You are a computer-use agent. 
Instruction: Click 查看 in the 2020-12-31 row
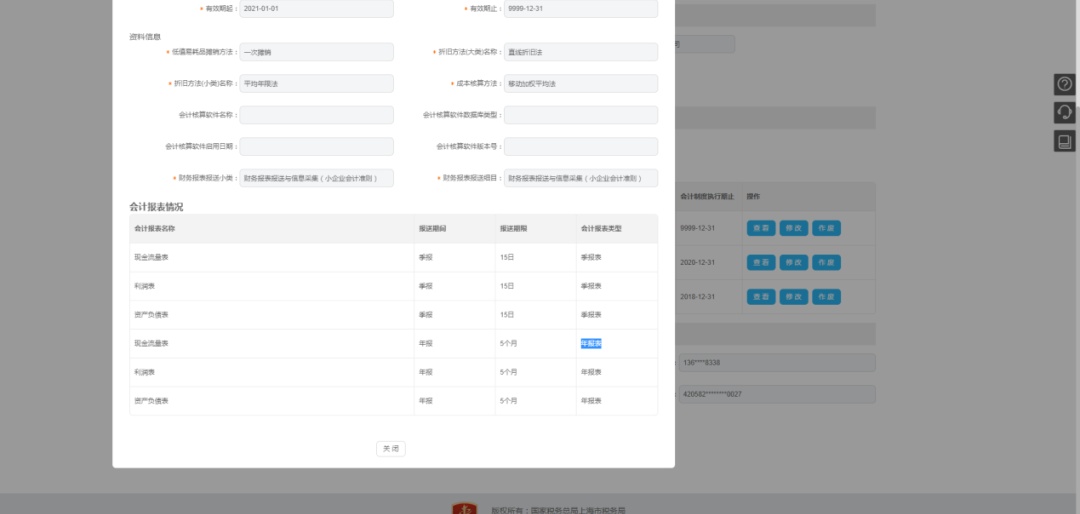pyautogui.click(x=761, y=263)
